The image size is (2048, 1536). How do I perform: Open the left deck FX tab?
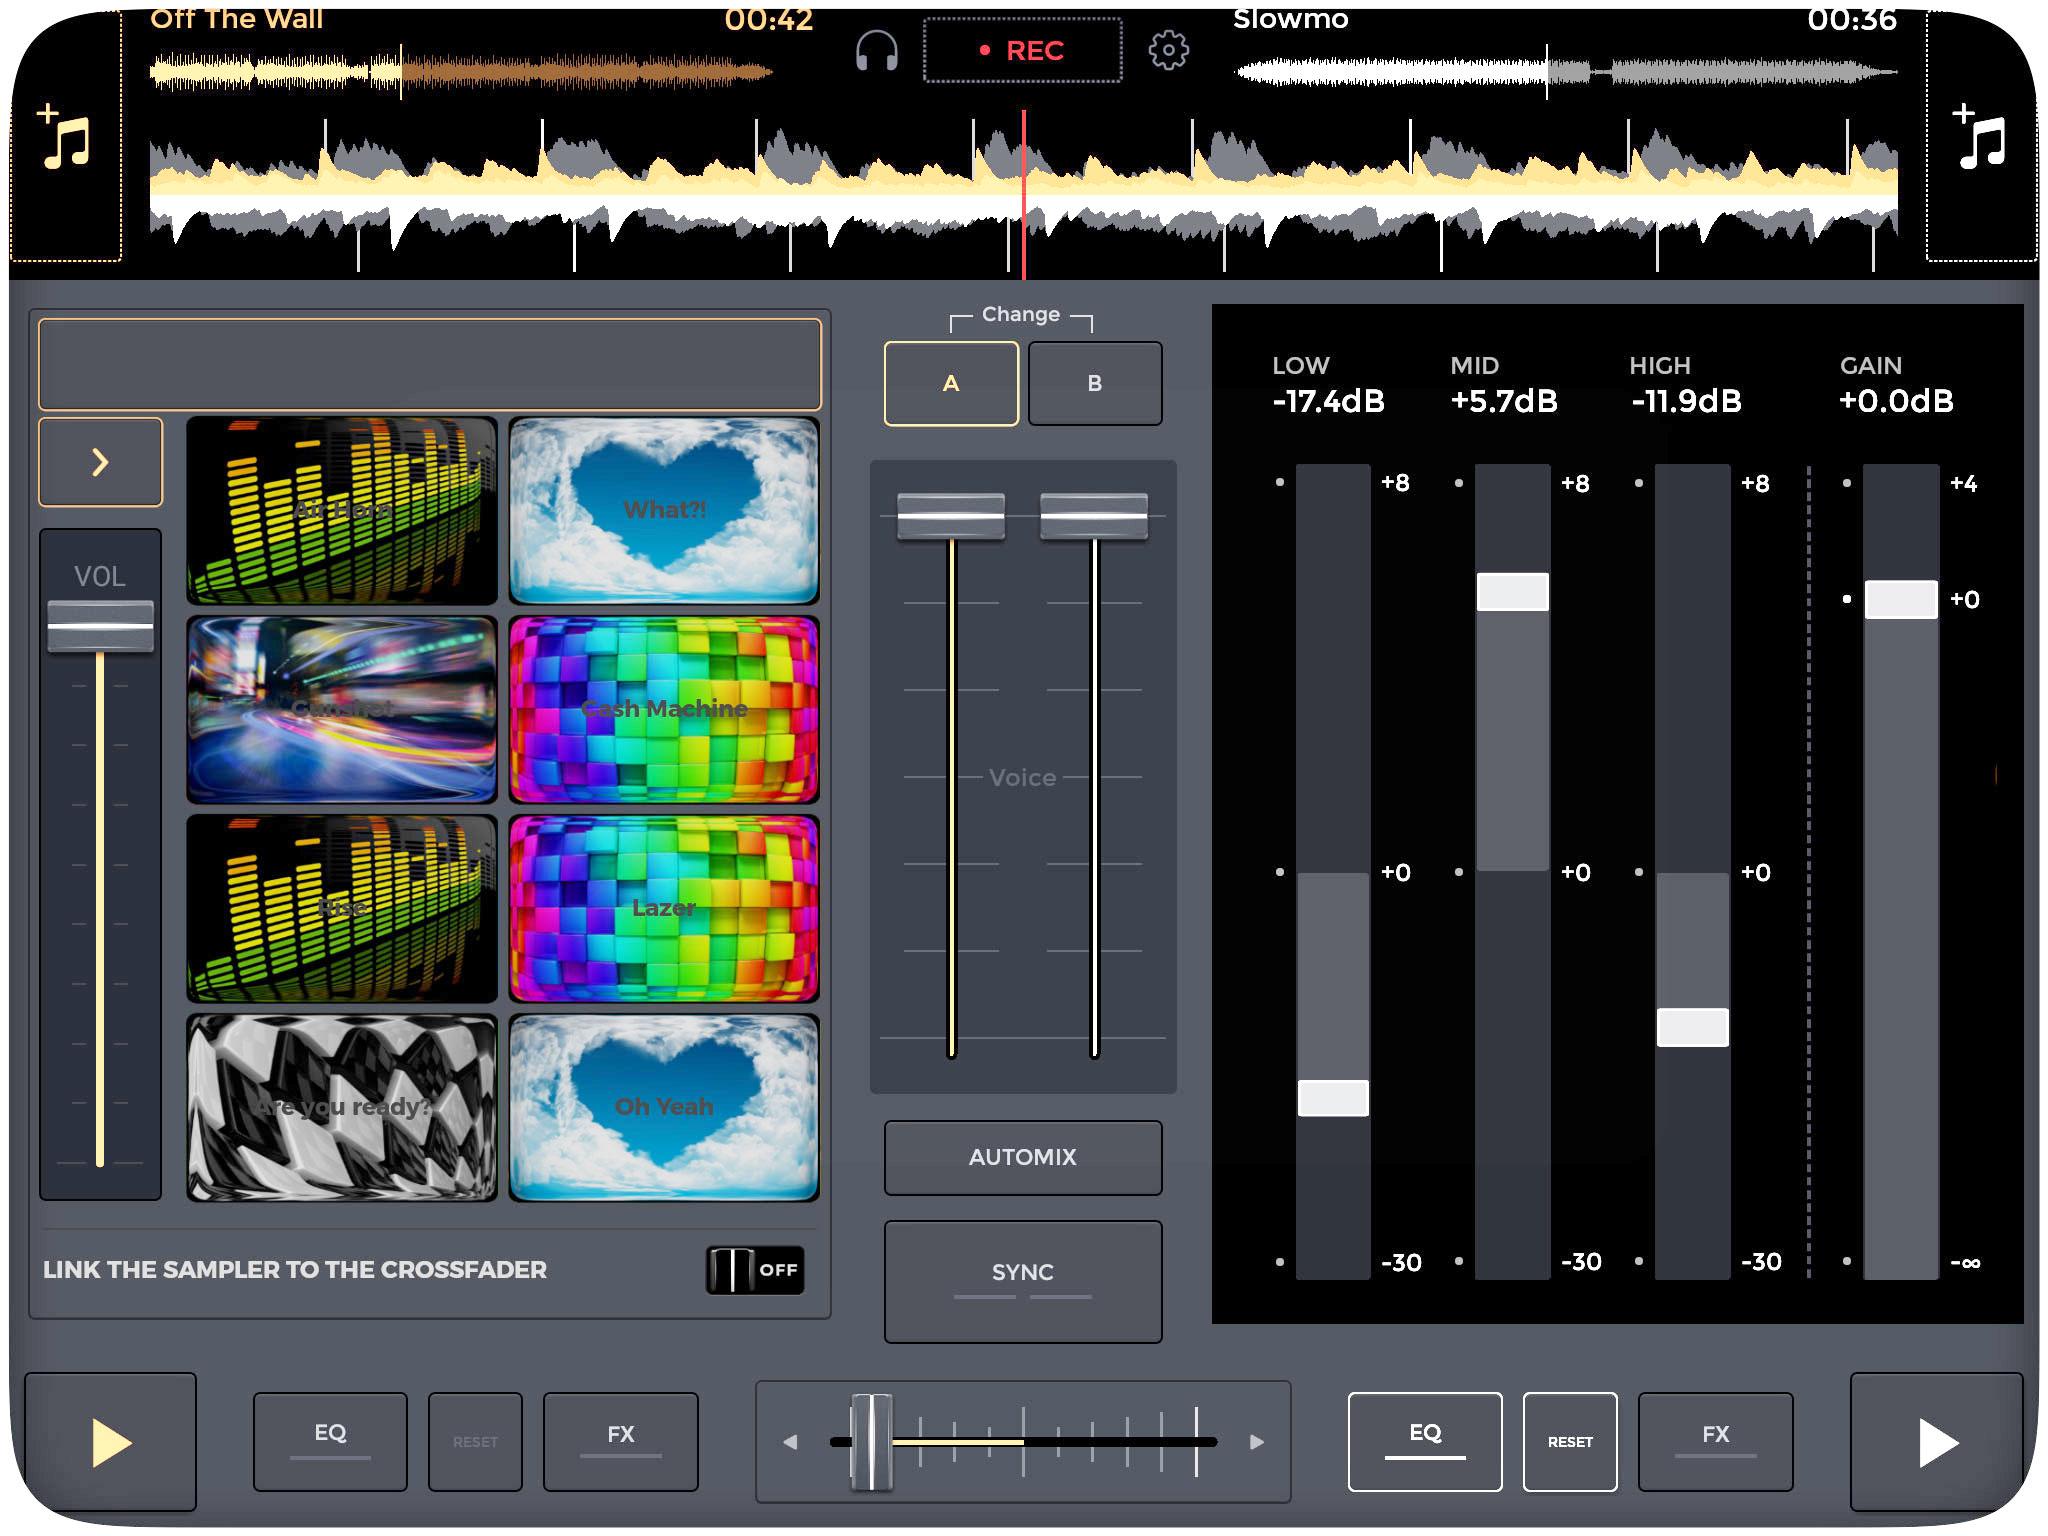pyautogui.click(x=620, y=1441)
